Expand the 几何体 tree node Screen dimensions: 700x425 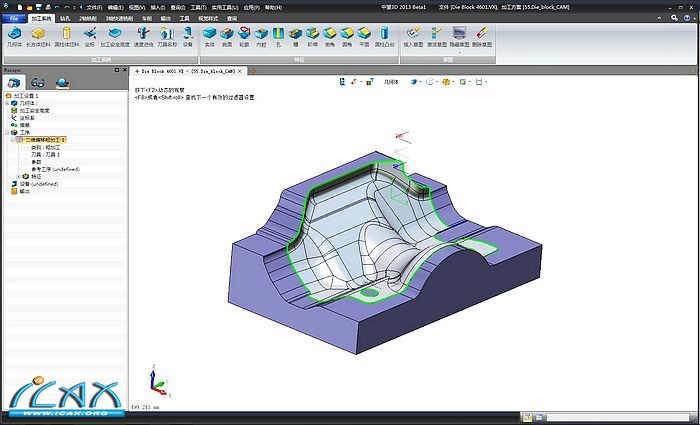[9, 102]
